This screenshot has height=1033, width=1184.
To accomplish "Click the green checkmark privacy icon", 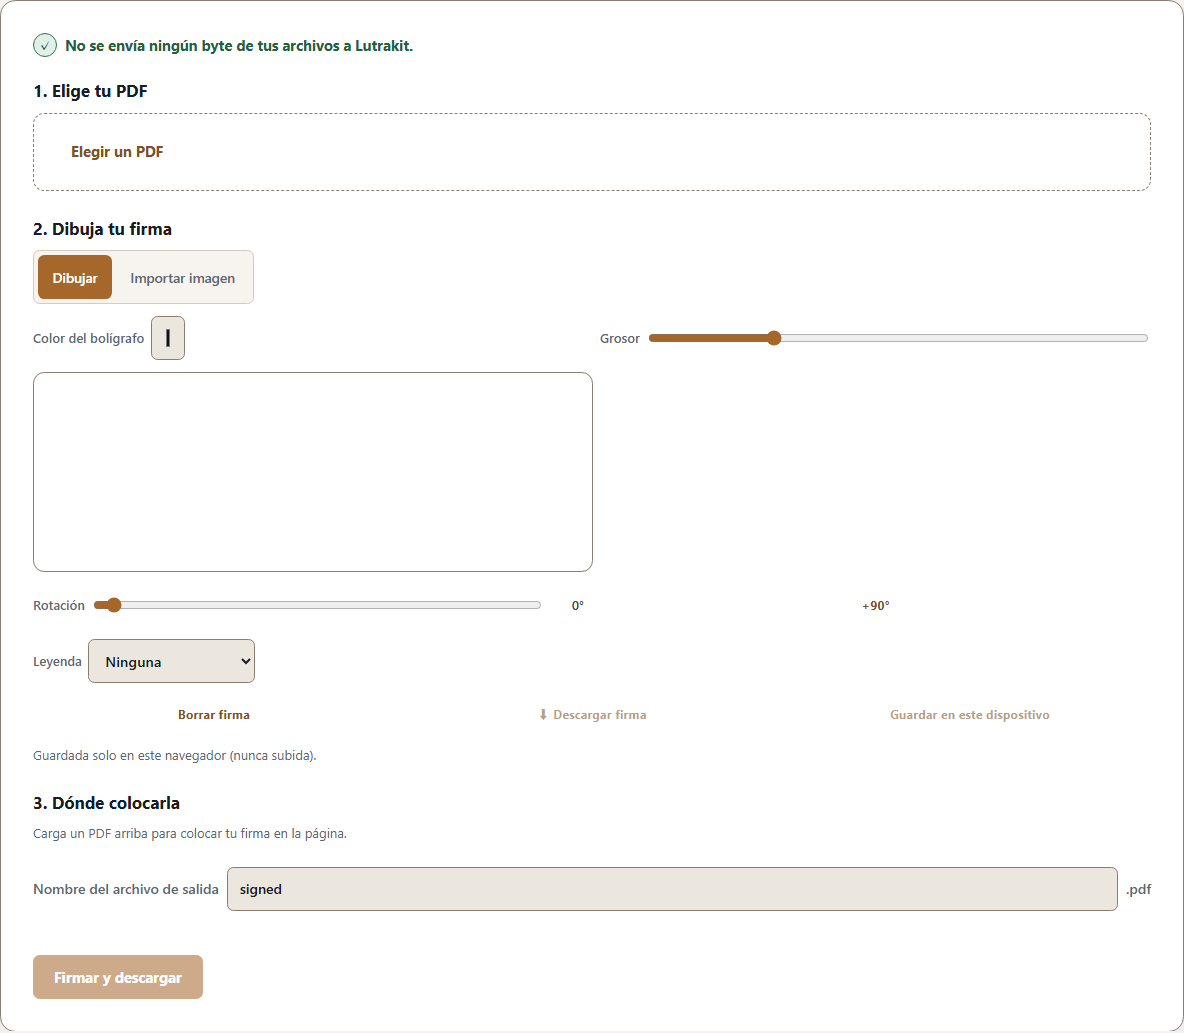I will (45, 45).
